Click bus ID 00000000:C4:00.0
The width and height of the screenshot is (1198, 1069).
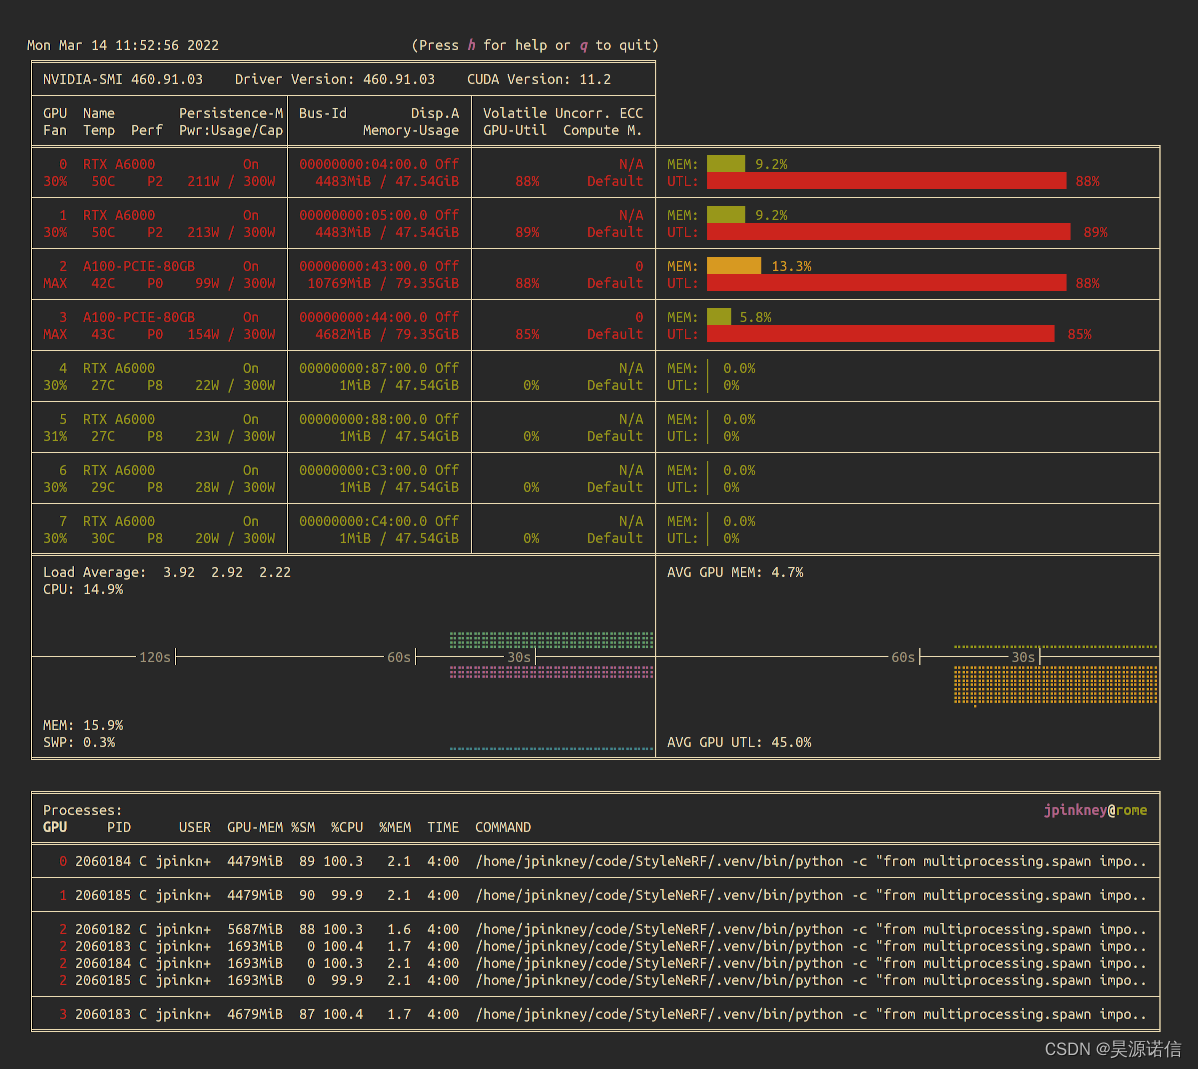point(363,521)
